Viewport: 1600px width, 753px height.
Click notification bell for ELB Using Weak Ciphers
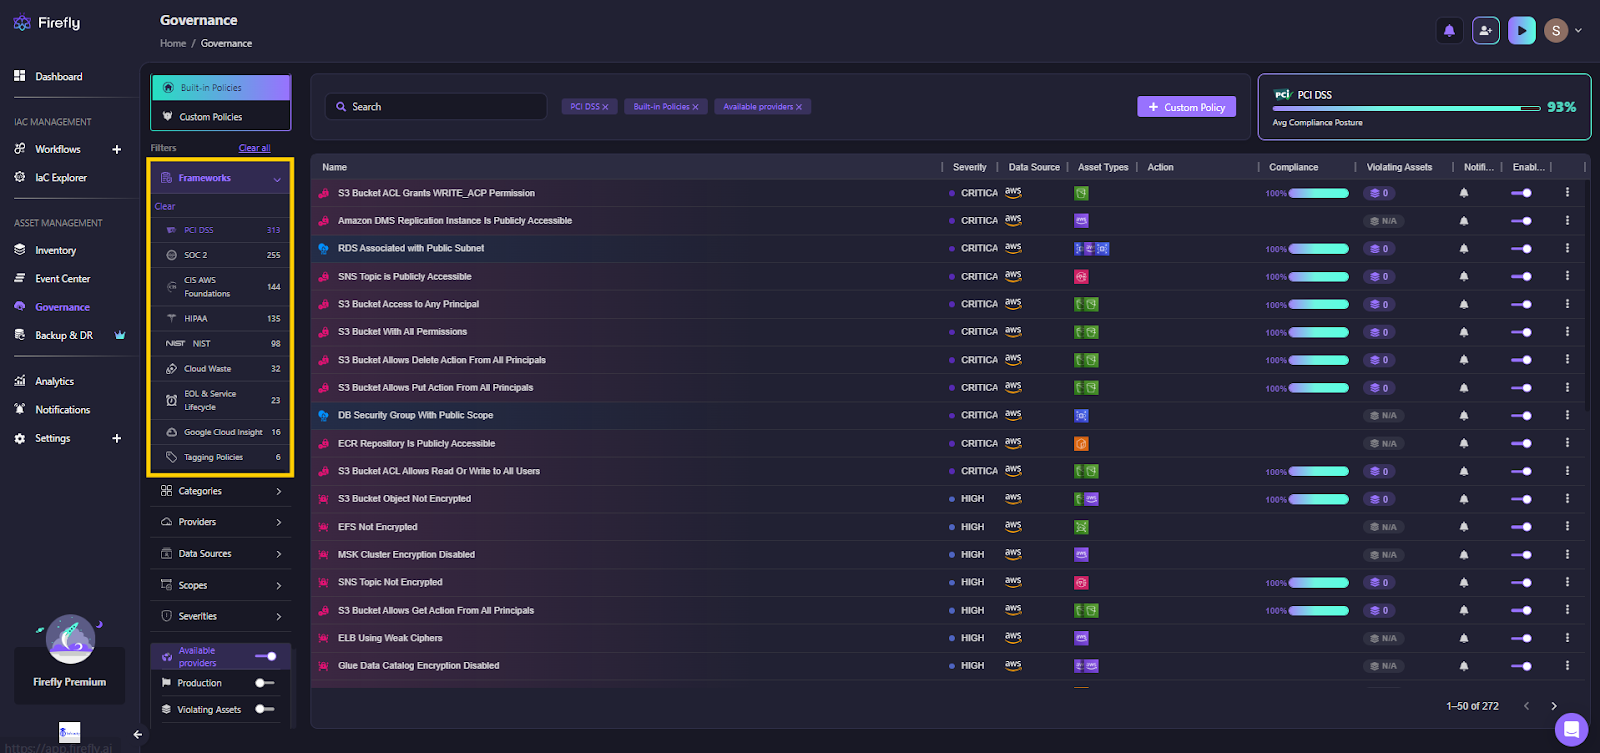point(1464,638)
